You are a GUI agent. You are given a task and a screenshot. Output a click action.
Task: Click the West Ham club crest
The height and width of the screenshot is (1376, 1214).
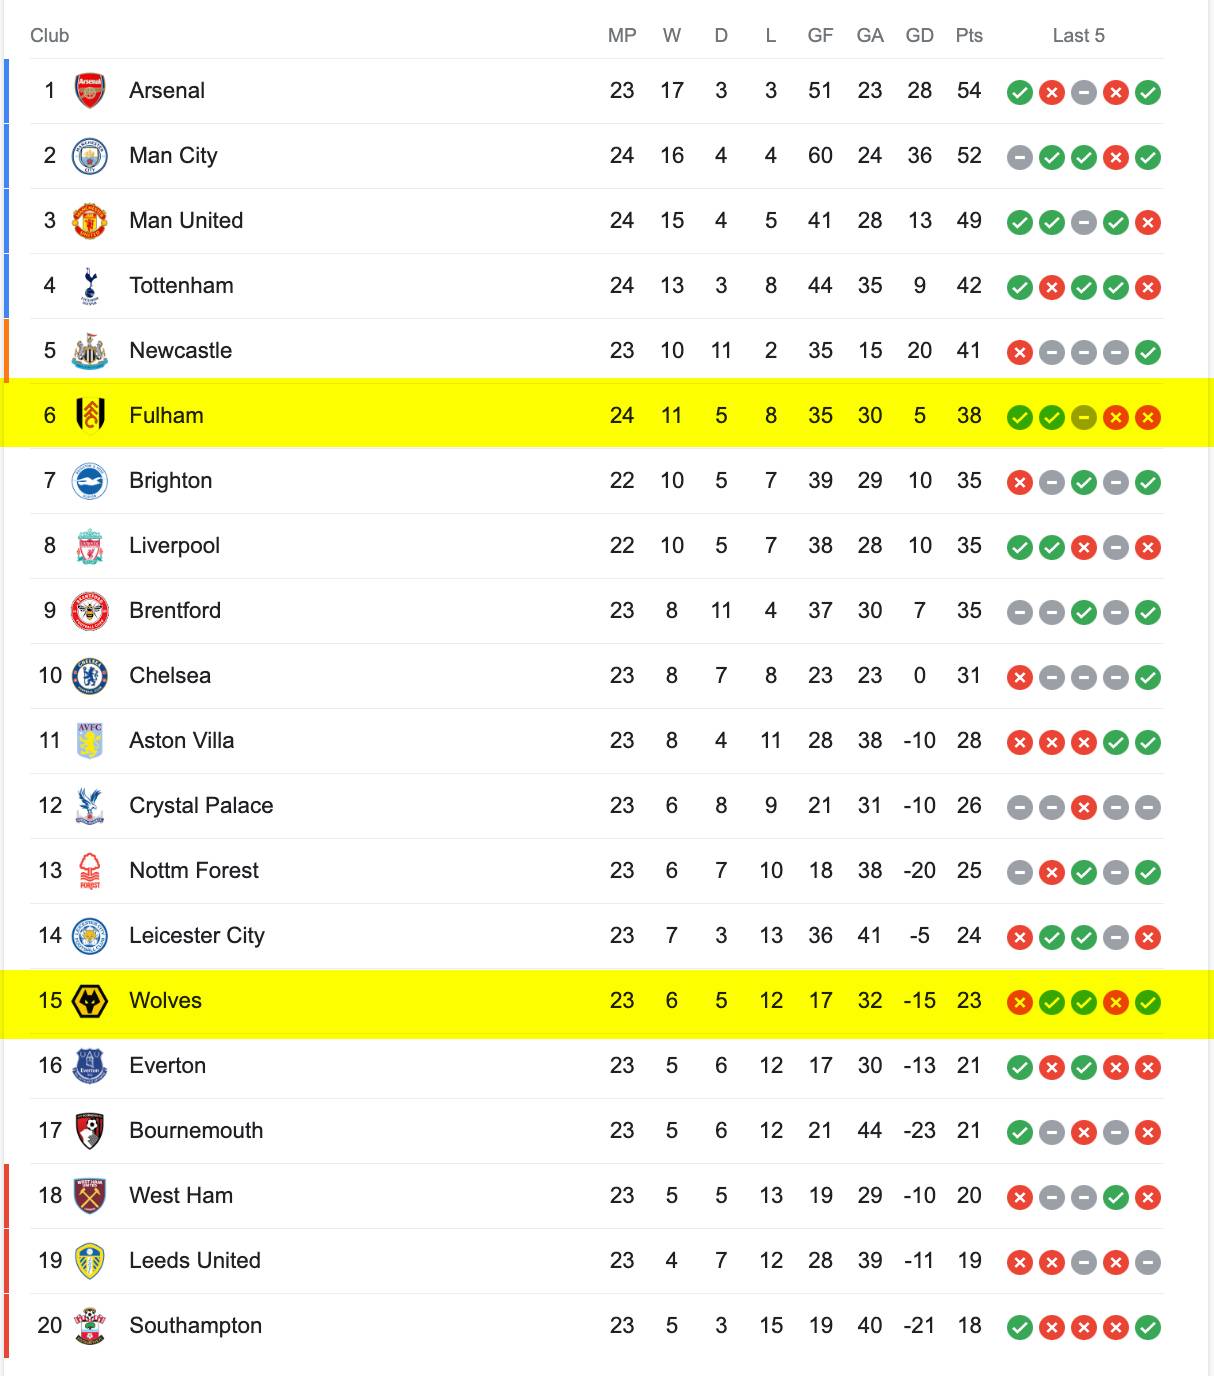click(x=90, y=1196)
